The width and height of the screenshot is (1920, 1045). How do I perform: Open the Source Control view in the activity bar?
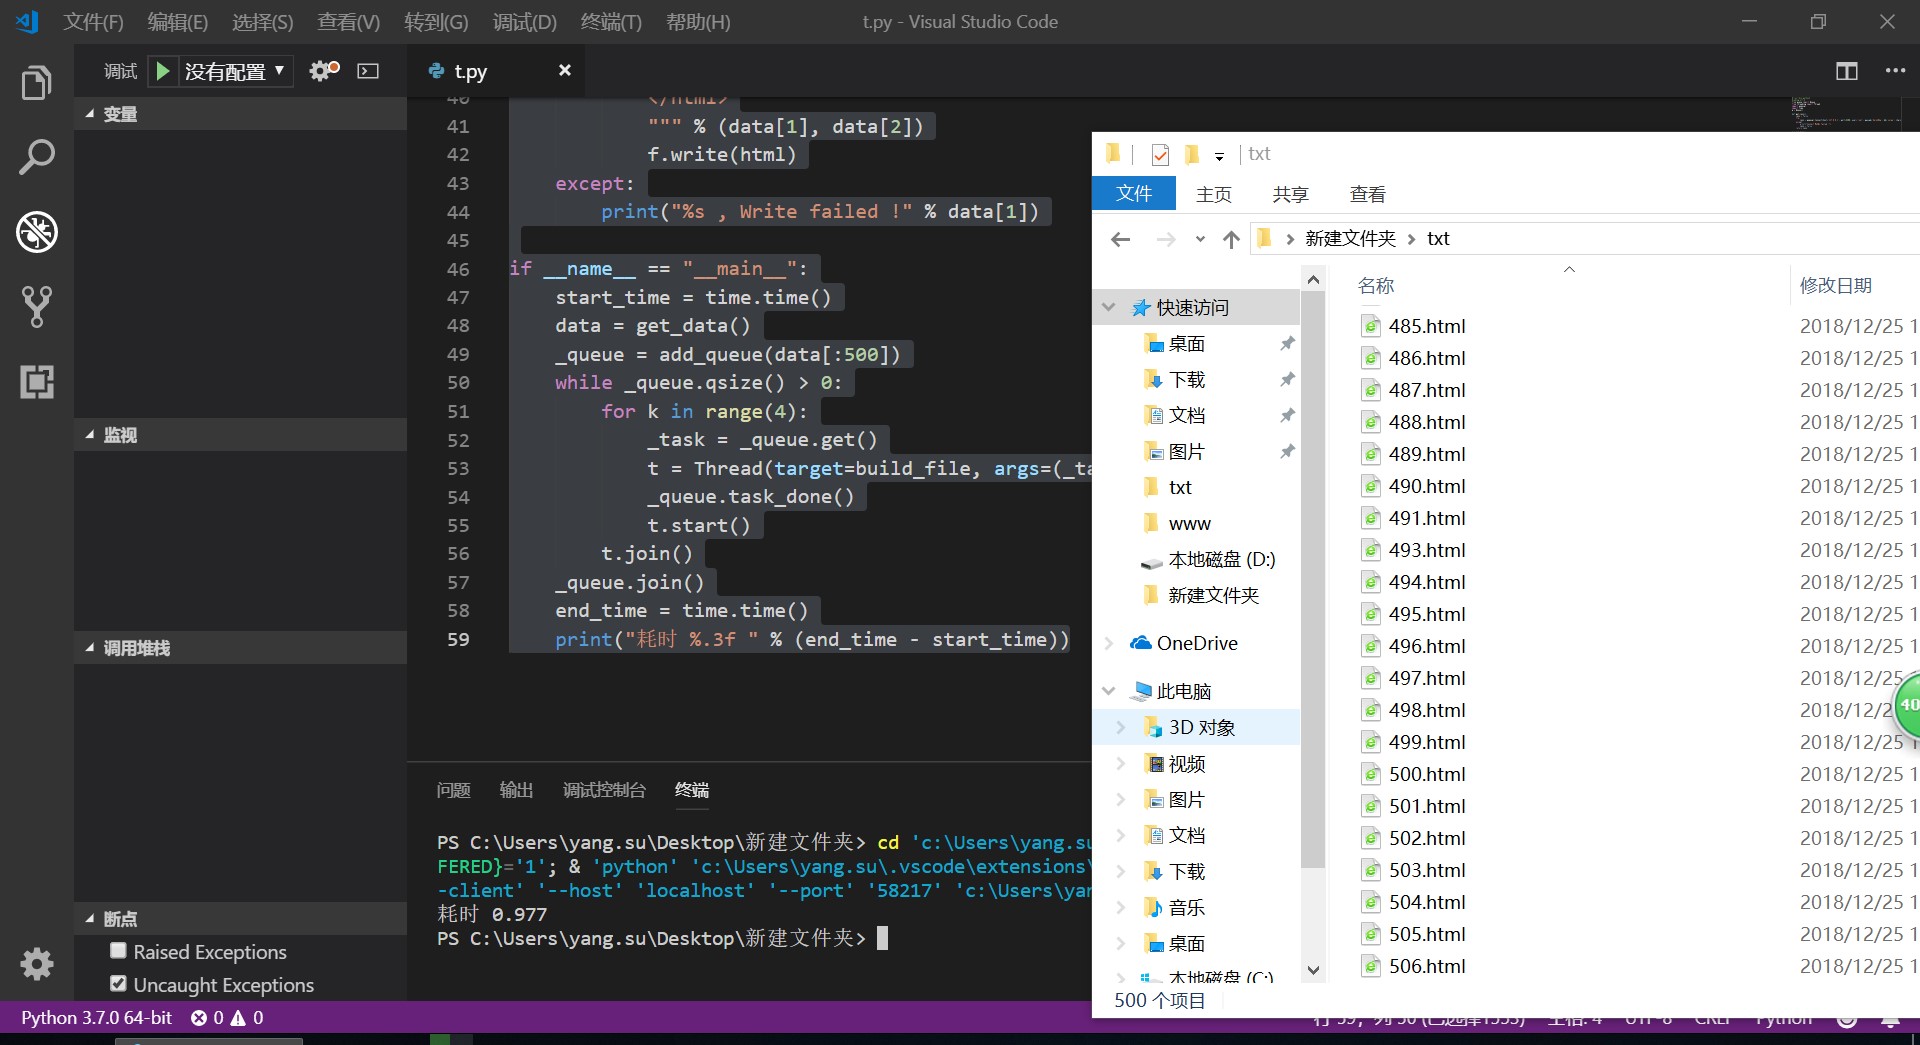point(37,307)
